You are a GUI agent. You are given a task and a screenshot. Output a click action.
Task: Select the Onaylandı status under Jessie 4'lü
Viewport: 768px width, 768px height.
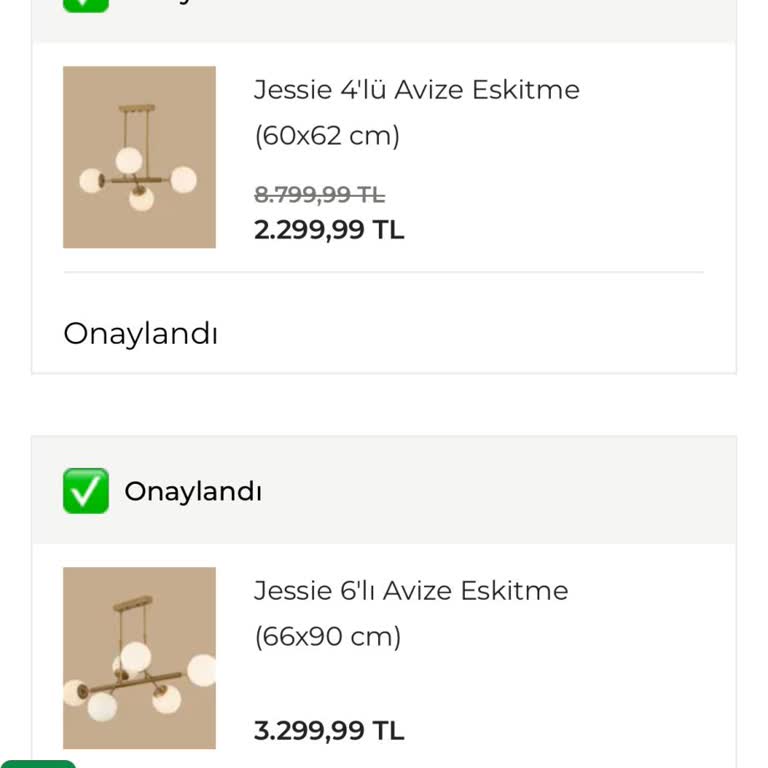coord(140,334)
